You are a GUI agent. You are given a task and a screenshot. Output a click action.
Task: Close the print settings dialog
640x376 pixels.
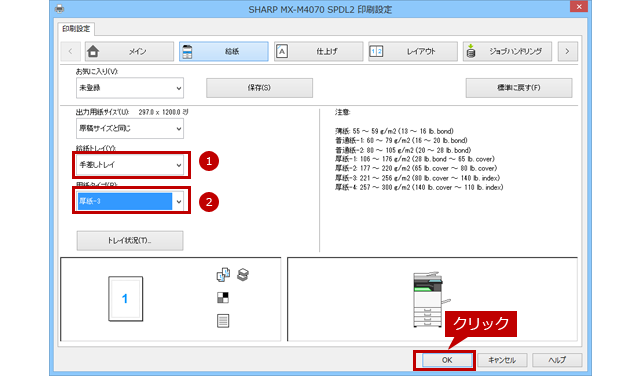pyautogui.click(x=579, y=7)
